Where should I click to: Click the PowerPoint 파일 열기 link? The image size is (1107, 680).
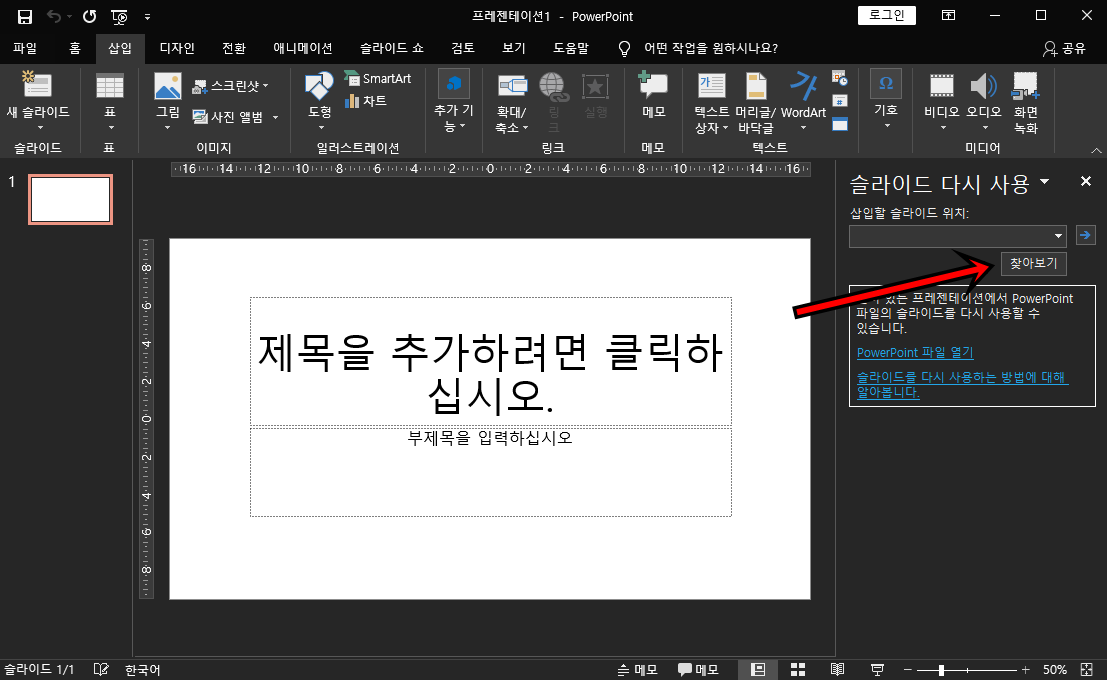click(915, 352)
